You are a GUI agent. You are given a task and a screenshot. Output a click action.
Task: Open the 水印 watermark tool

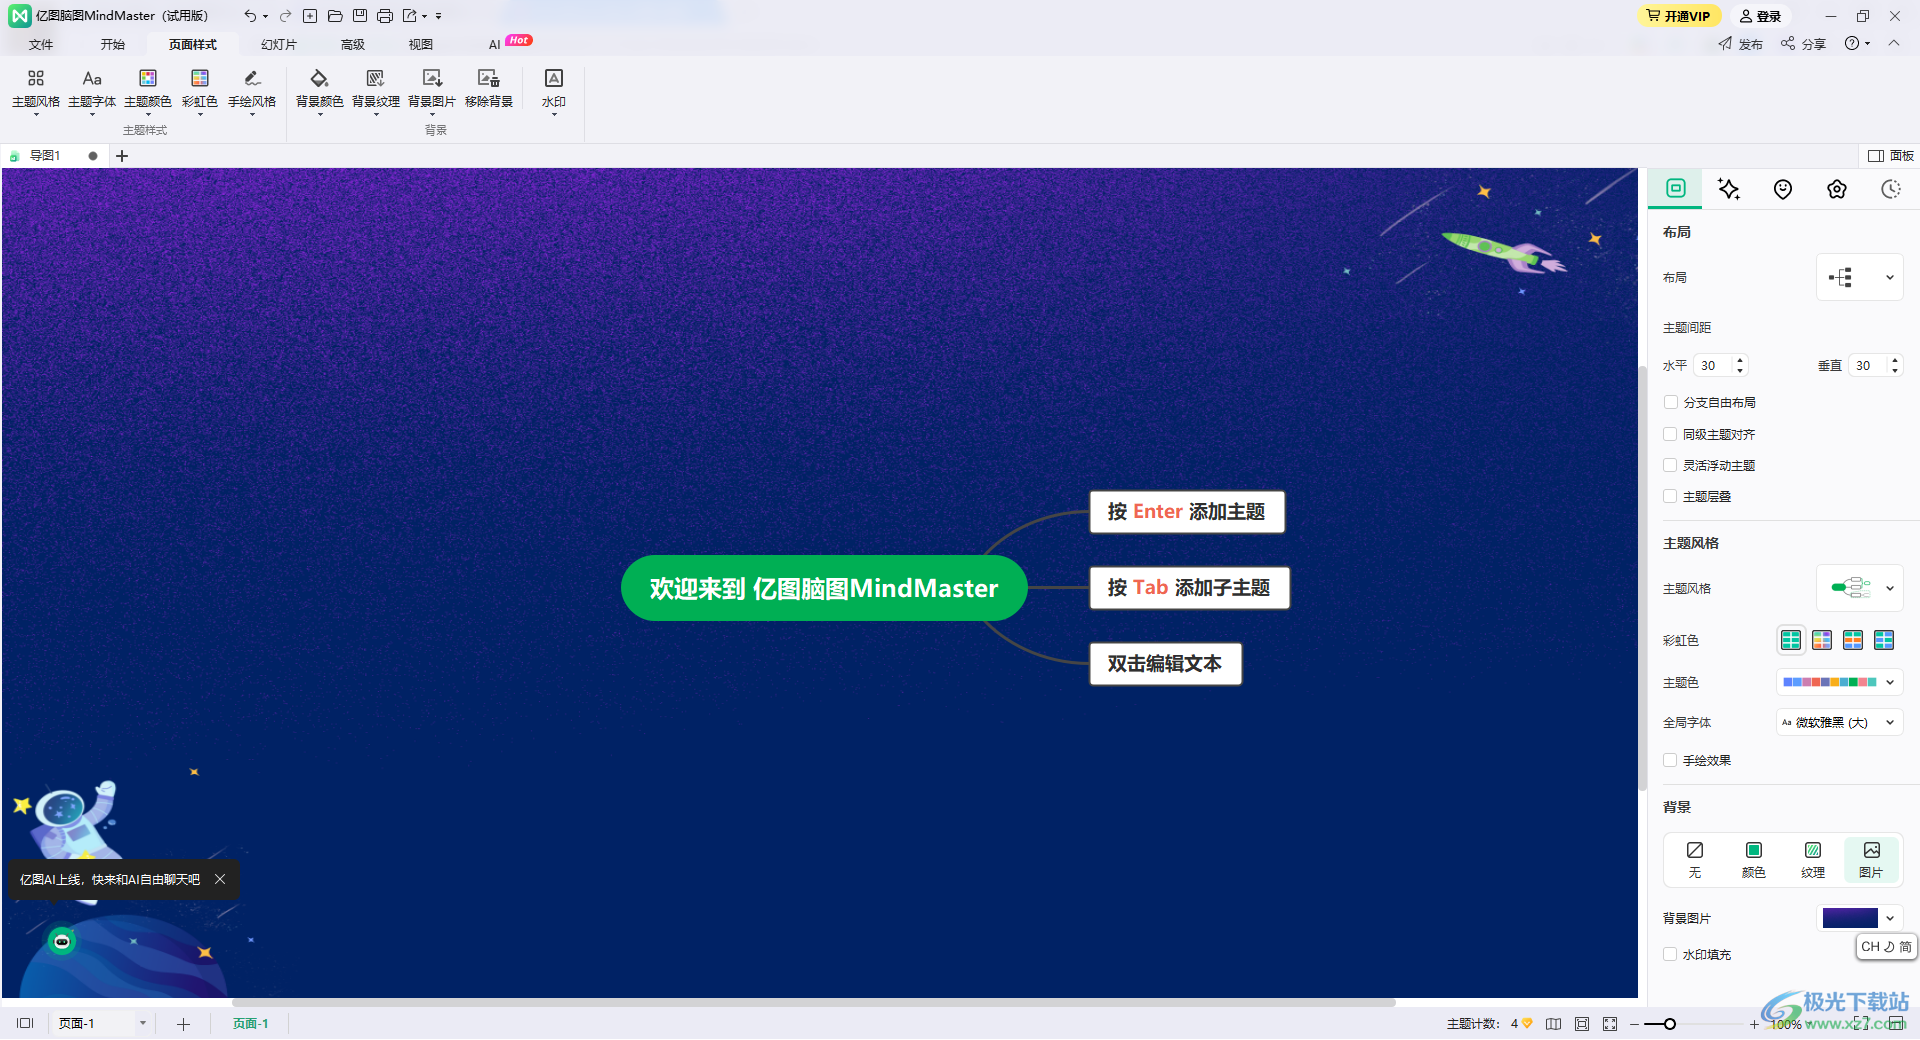[554, 89]
